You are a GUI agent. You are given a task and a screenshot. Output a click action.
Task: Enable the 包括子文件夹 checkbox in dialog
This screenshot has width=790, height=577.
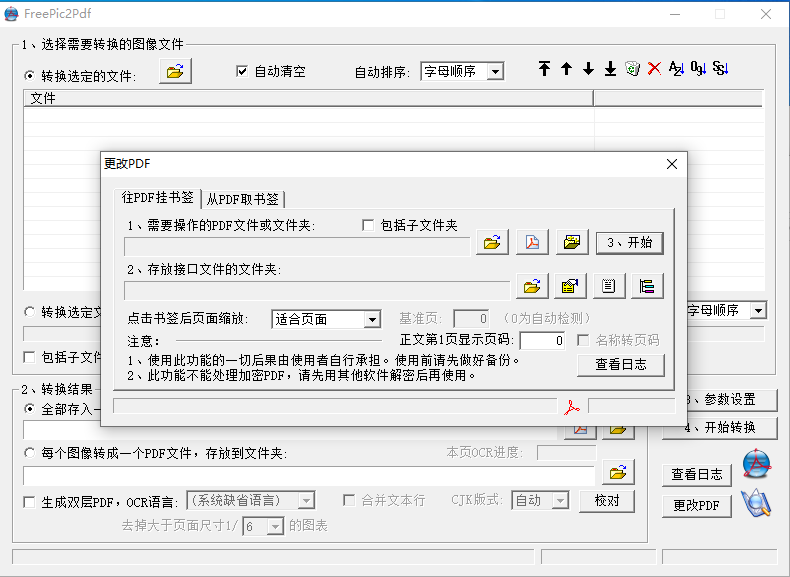(x=368, y=225)
